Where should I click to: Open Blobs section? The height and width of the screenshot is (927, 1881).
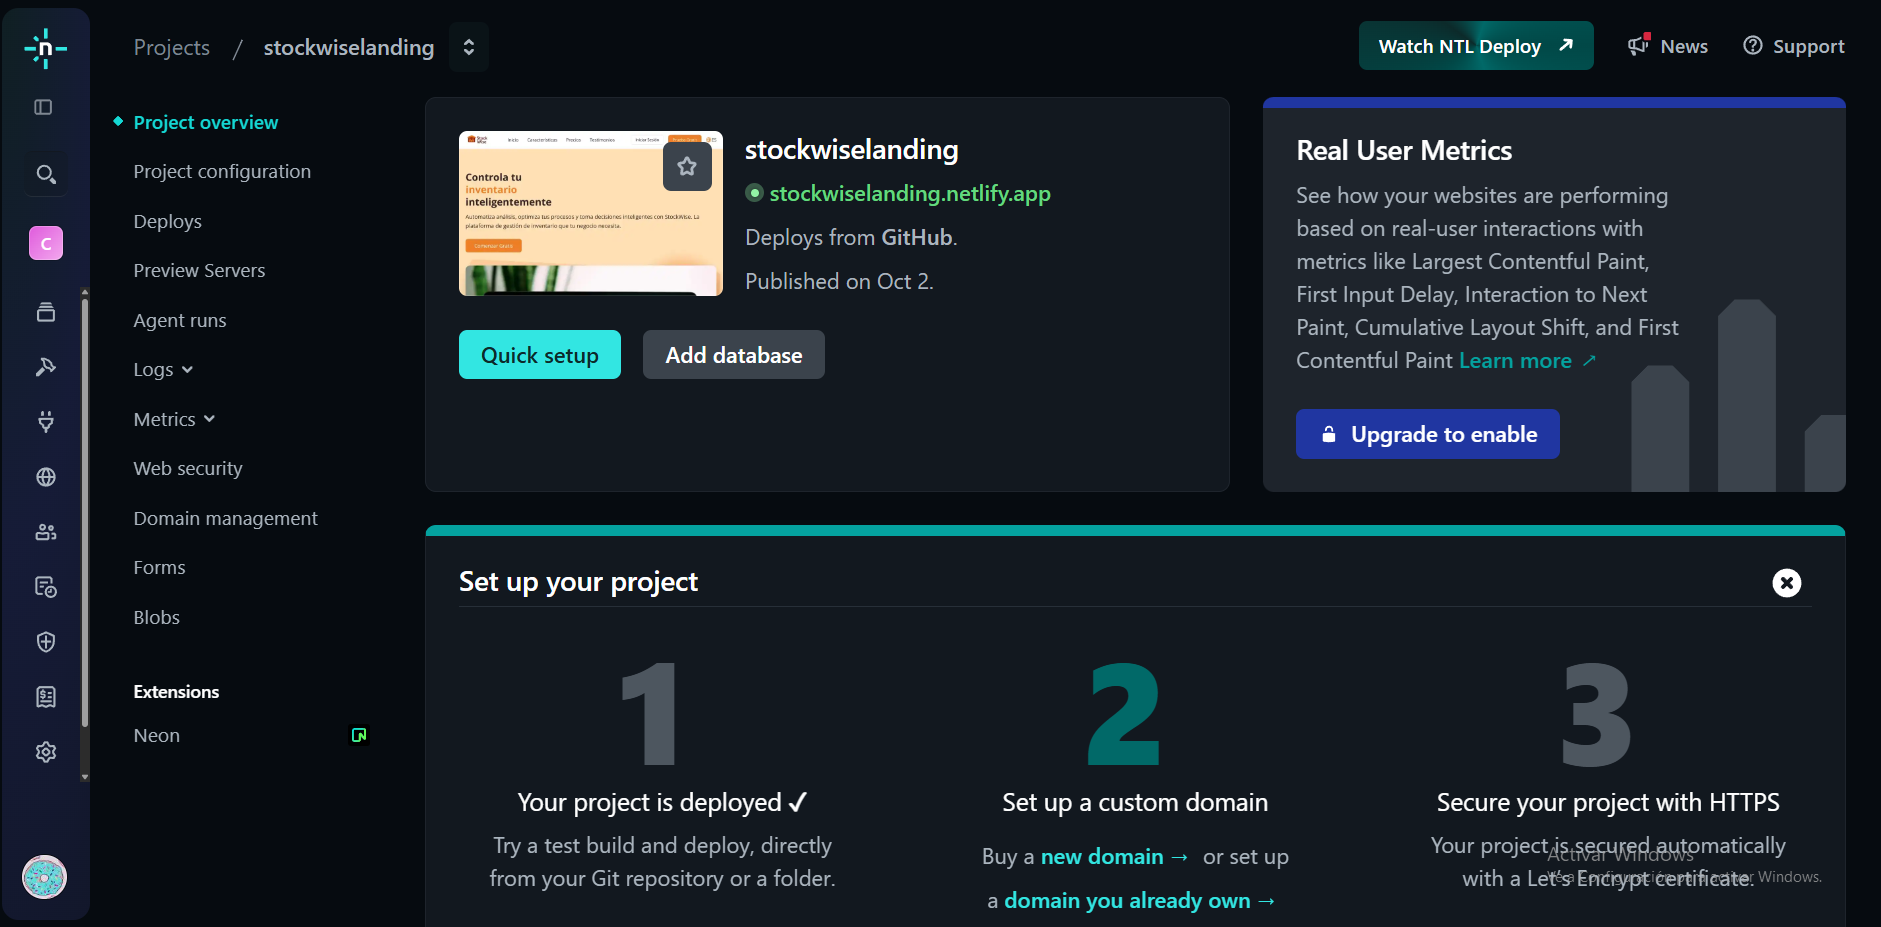157,618
